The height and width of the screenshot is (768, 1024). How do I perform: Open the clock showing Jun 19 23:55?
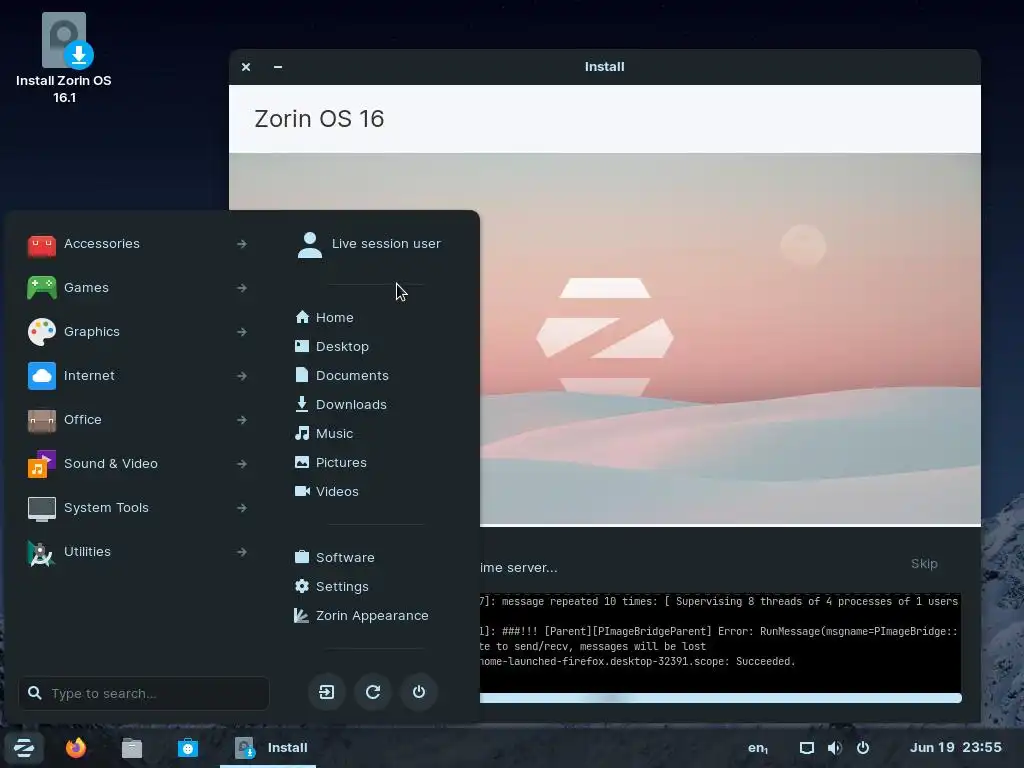(x=955, y=748)
